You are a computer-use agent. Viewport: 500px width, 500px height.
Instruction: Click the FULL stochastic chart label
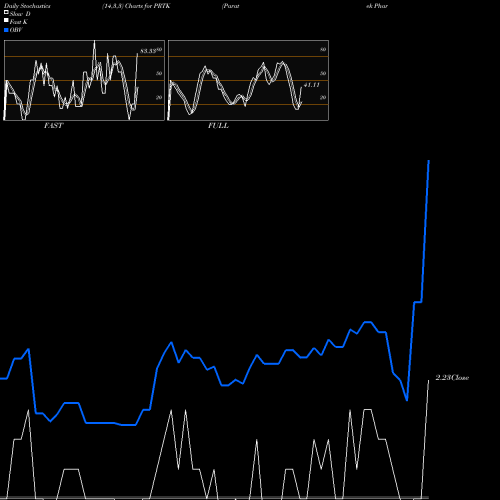coord(218,126)
